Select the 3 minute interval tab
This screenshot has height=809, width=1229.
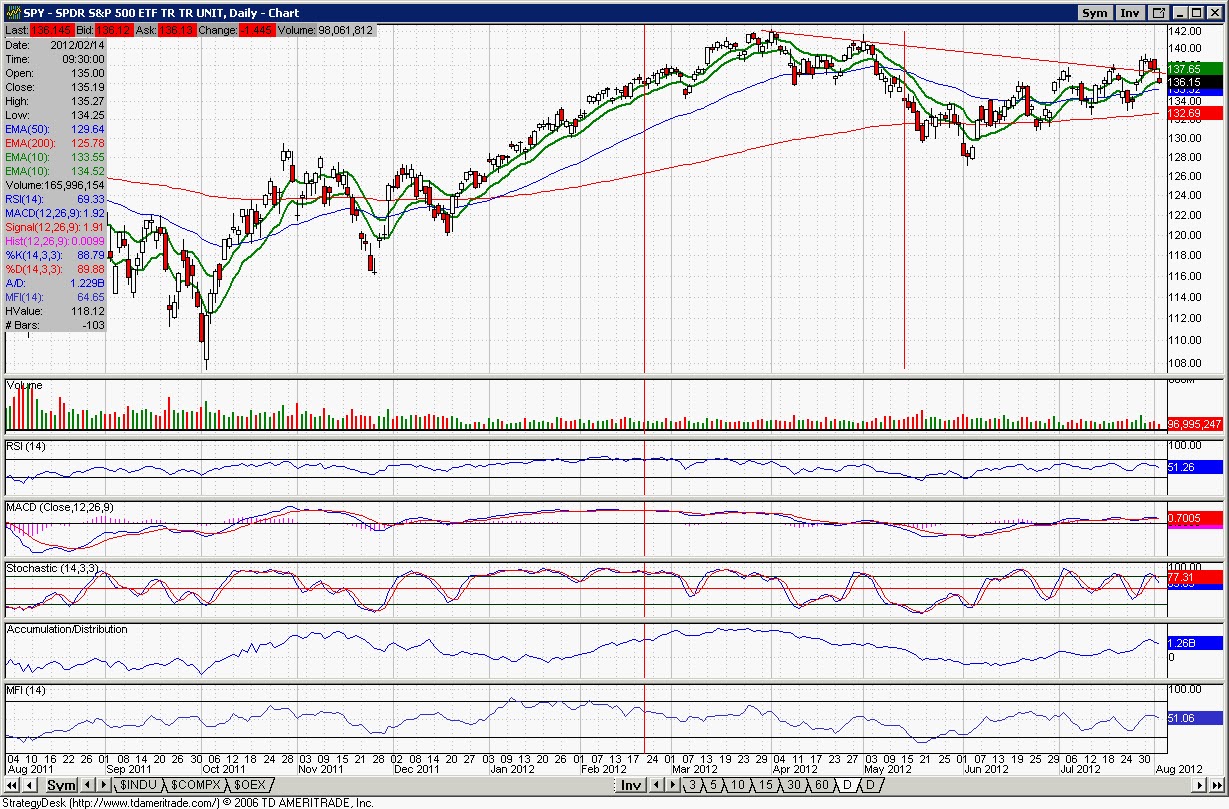[692, 785]
